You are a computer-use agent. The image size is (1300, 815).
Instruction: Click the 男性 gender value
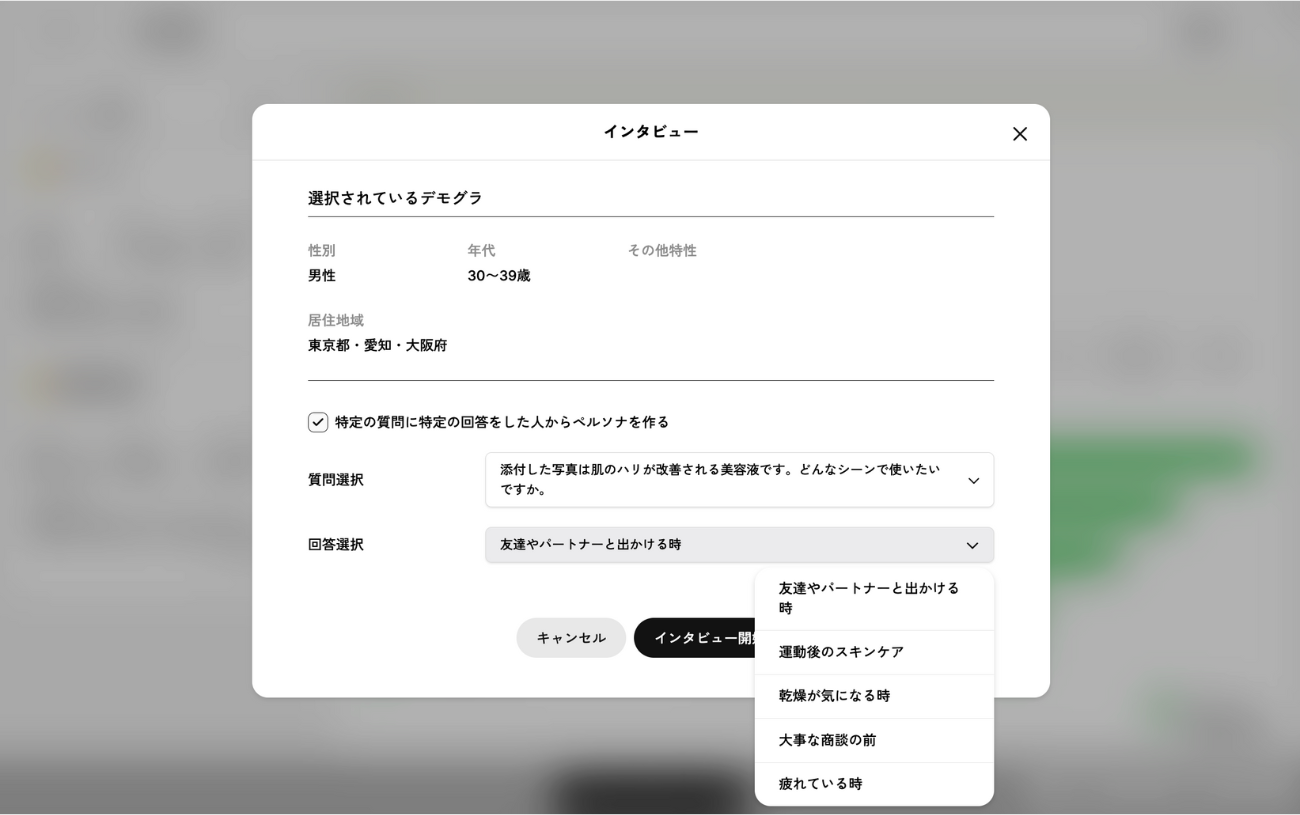tap(322, 276)
